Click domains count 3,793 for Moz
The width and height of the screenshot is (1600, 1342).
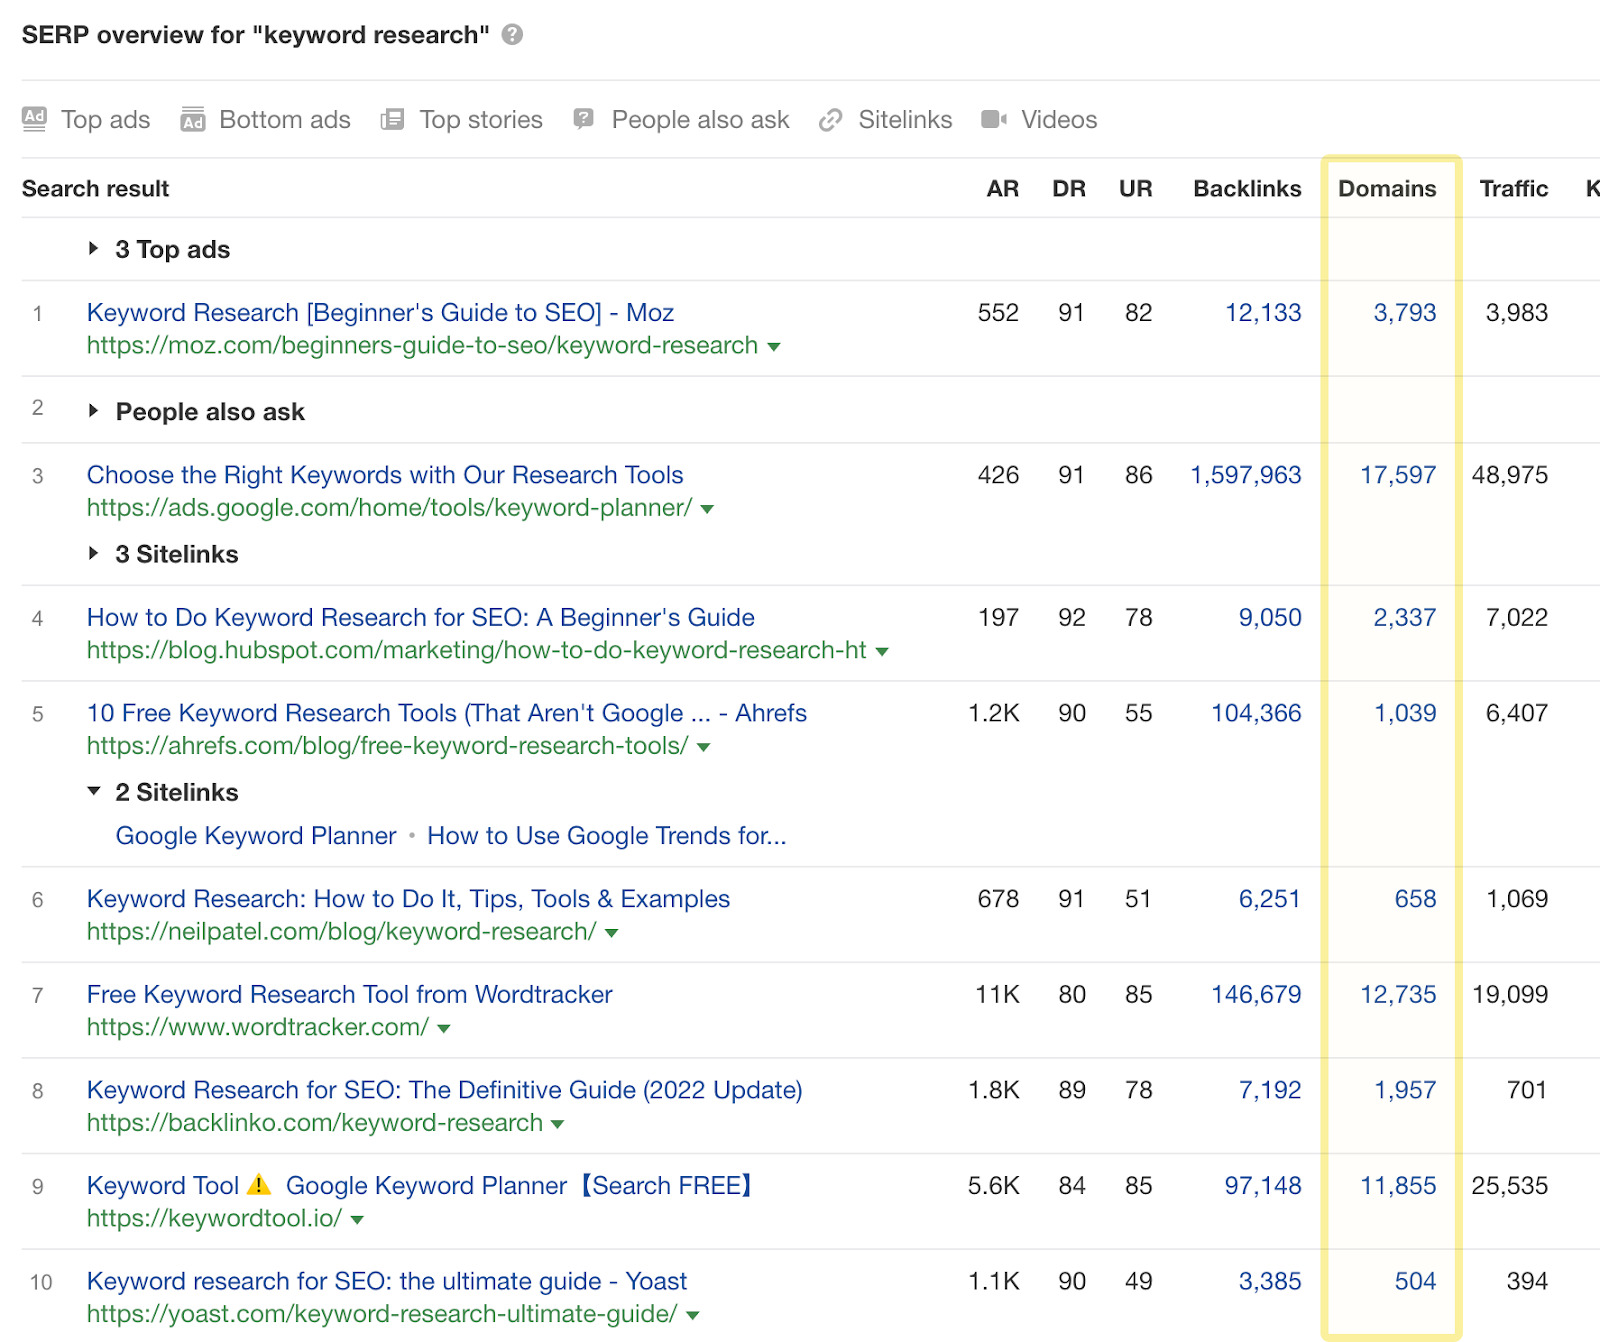click(1405, 312)
